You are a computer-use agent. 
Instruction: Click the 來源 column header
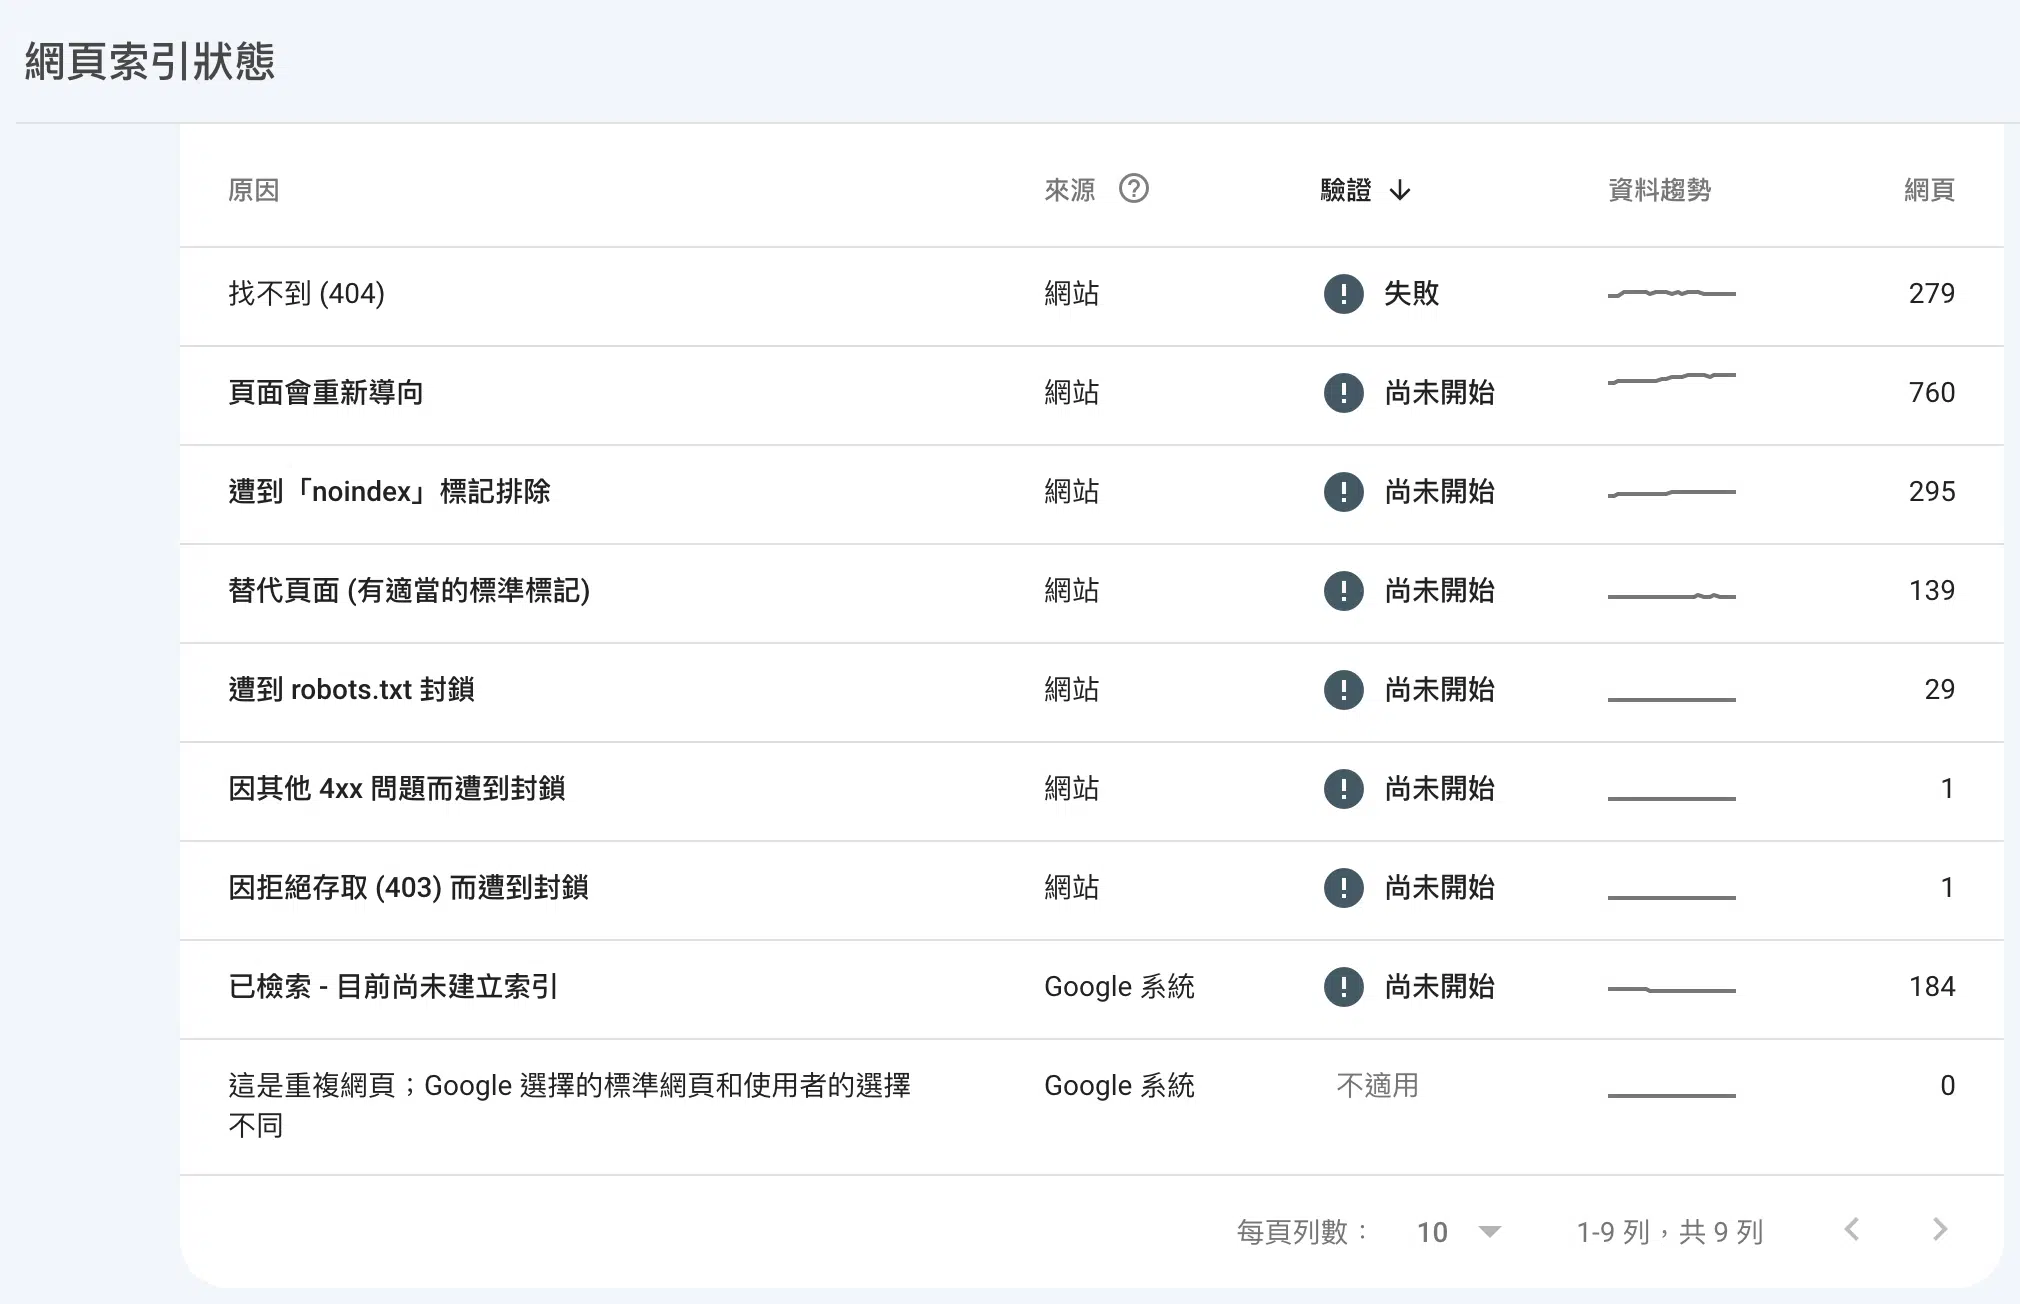tap(1070, 190)
